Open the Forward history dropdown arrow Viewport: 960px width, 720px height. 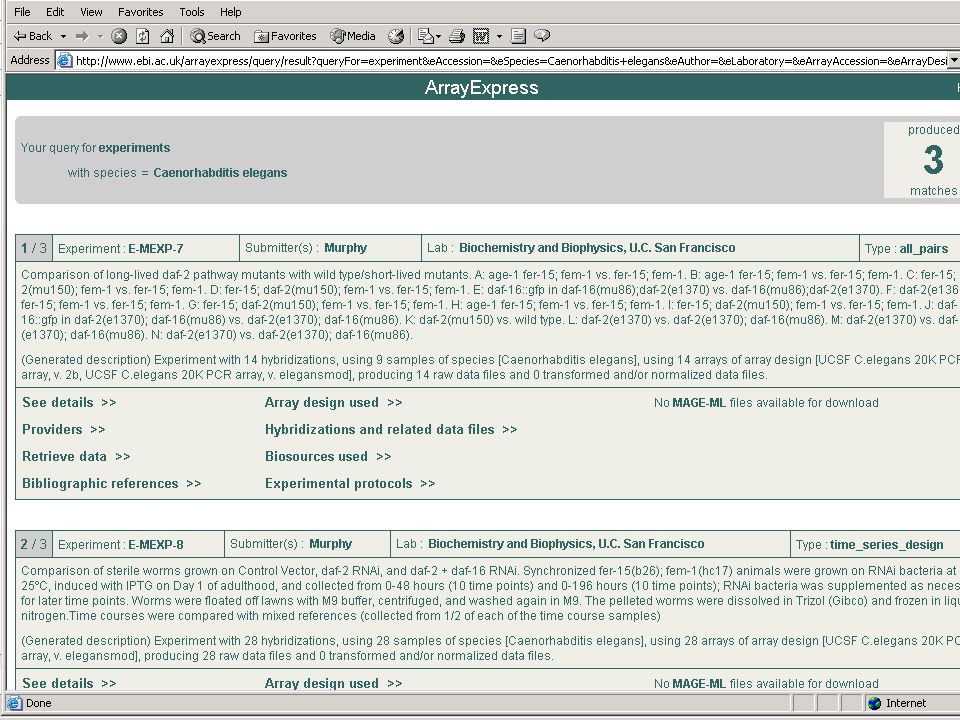click(100, 36)
